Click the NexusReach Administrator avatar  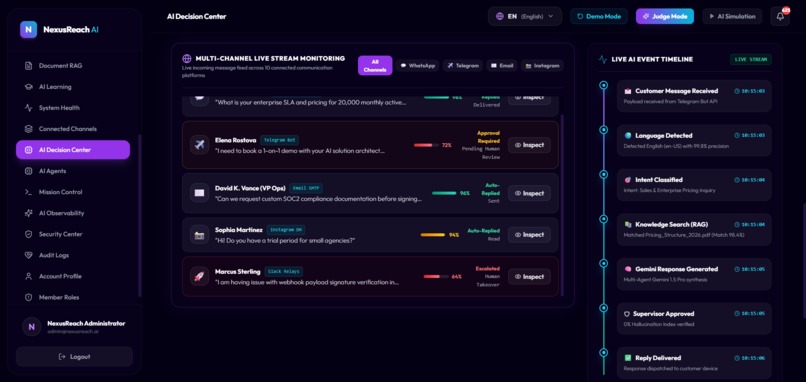click(x=31, y=326)
